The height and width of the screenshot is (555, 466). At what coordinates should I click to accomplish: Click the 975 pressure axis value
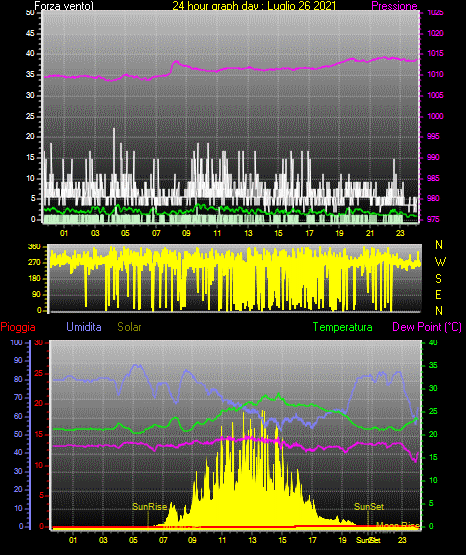433,219
